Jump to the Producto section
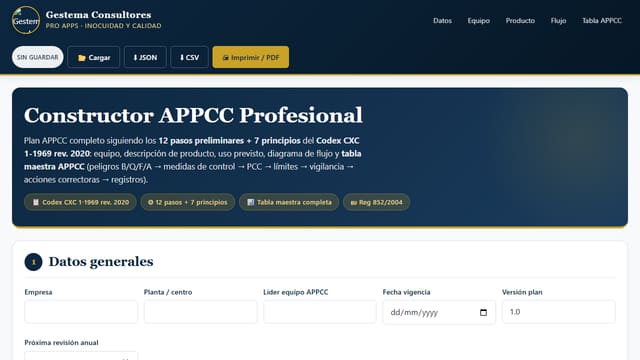 pos(520,20)
